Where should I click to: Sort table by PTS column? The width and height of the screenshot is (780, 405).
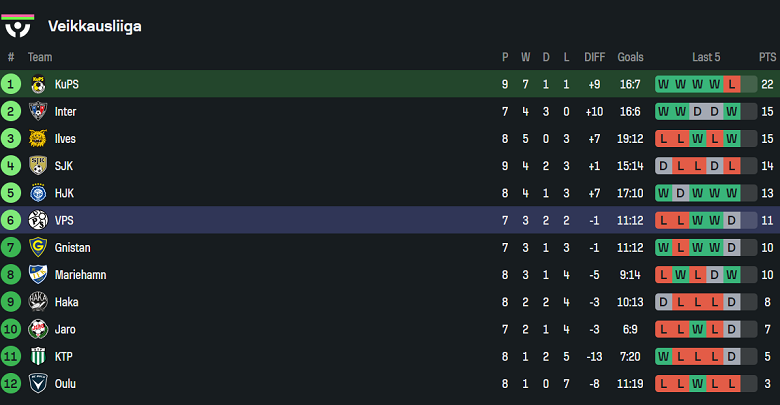click(x=767, y=57)
